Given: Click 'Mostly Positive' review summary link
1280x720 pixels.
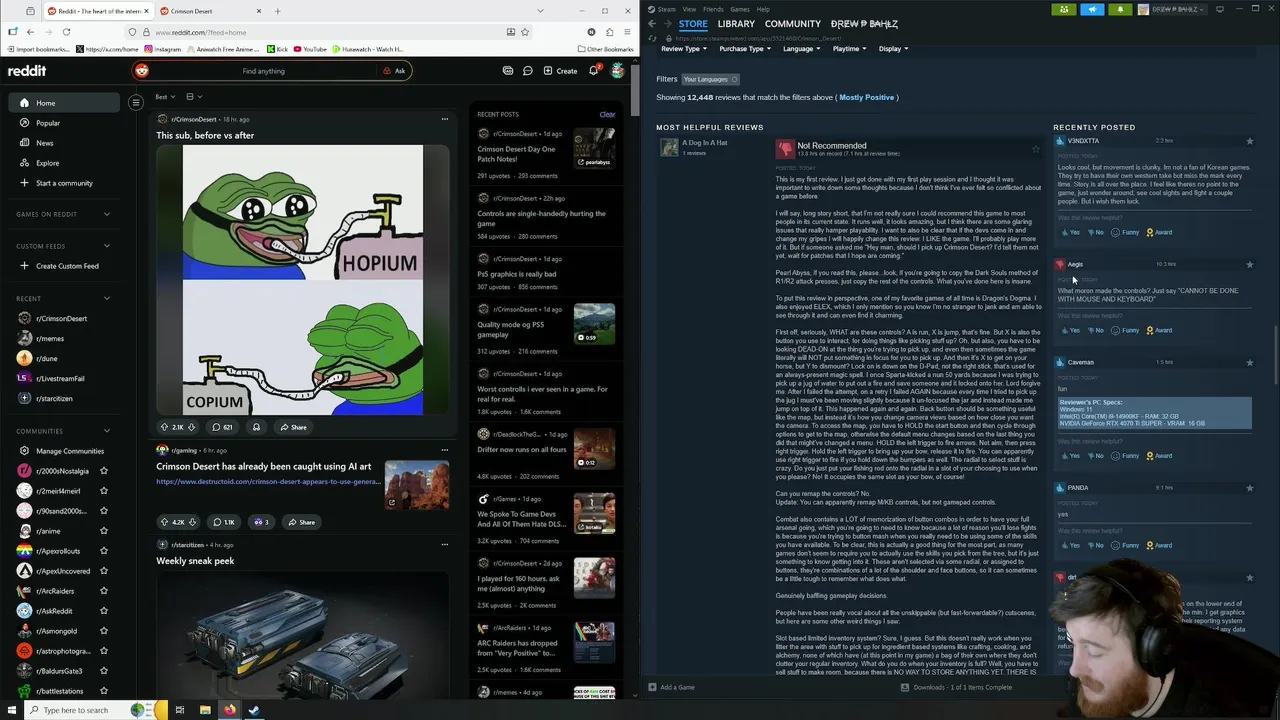Looking at the screenshot, I should pyautogui.click(x=866, y=97).
